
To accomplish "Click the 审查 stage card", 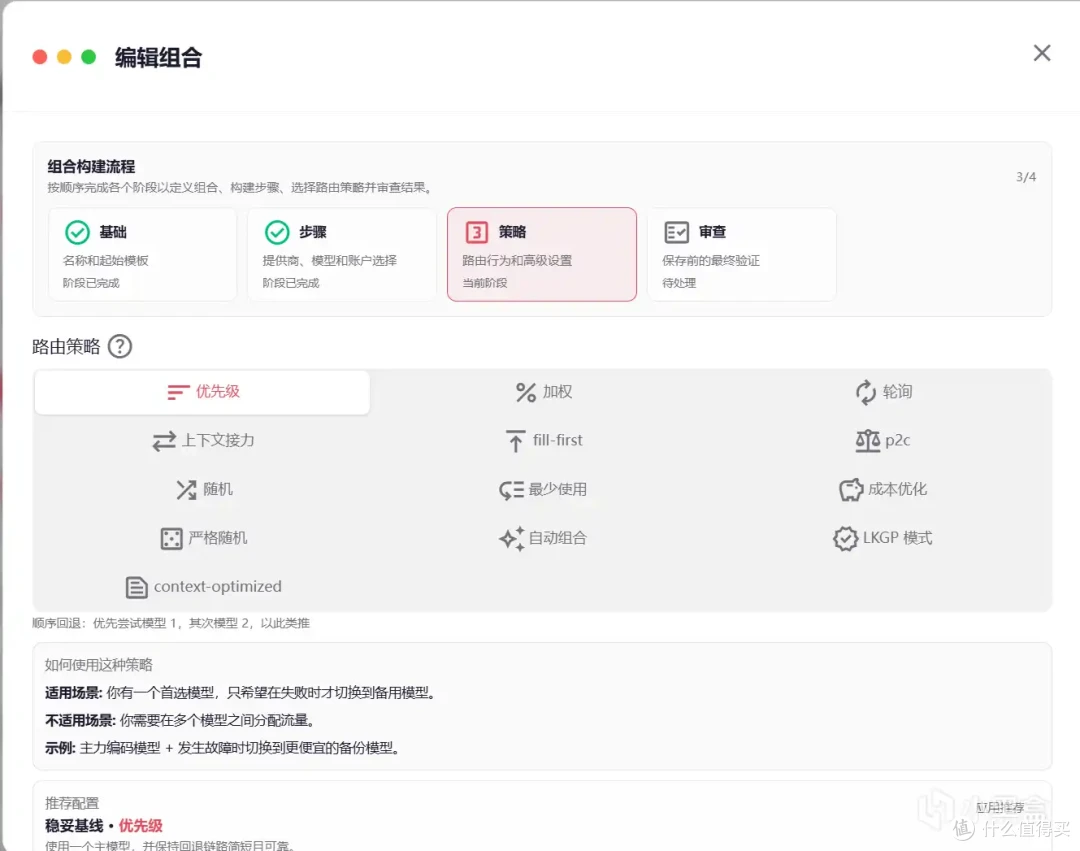I will 742,255.
